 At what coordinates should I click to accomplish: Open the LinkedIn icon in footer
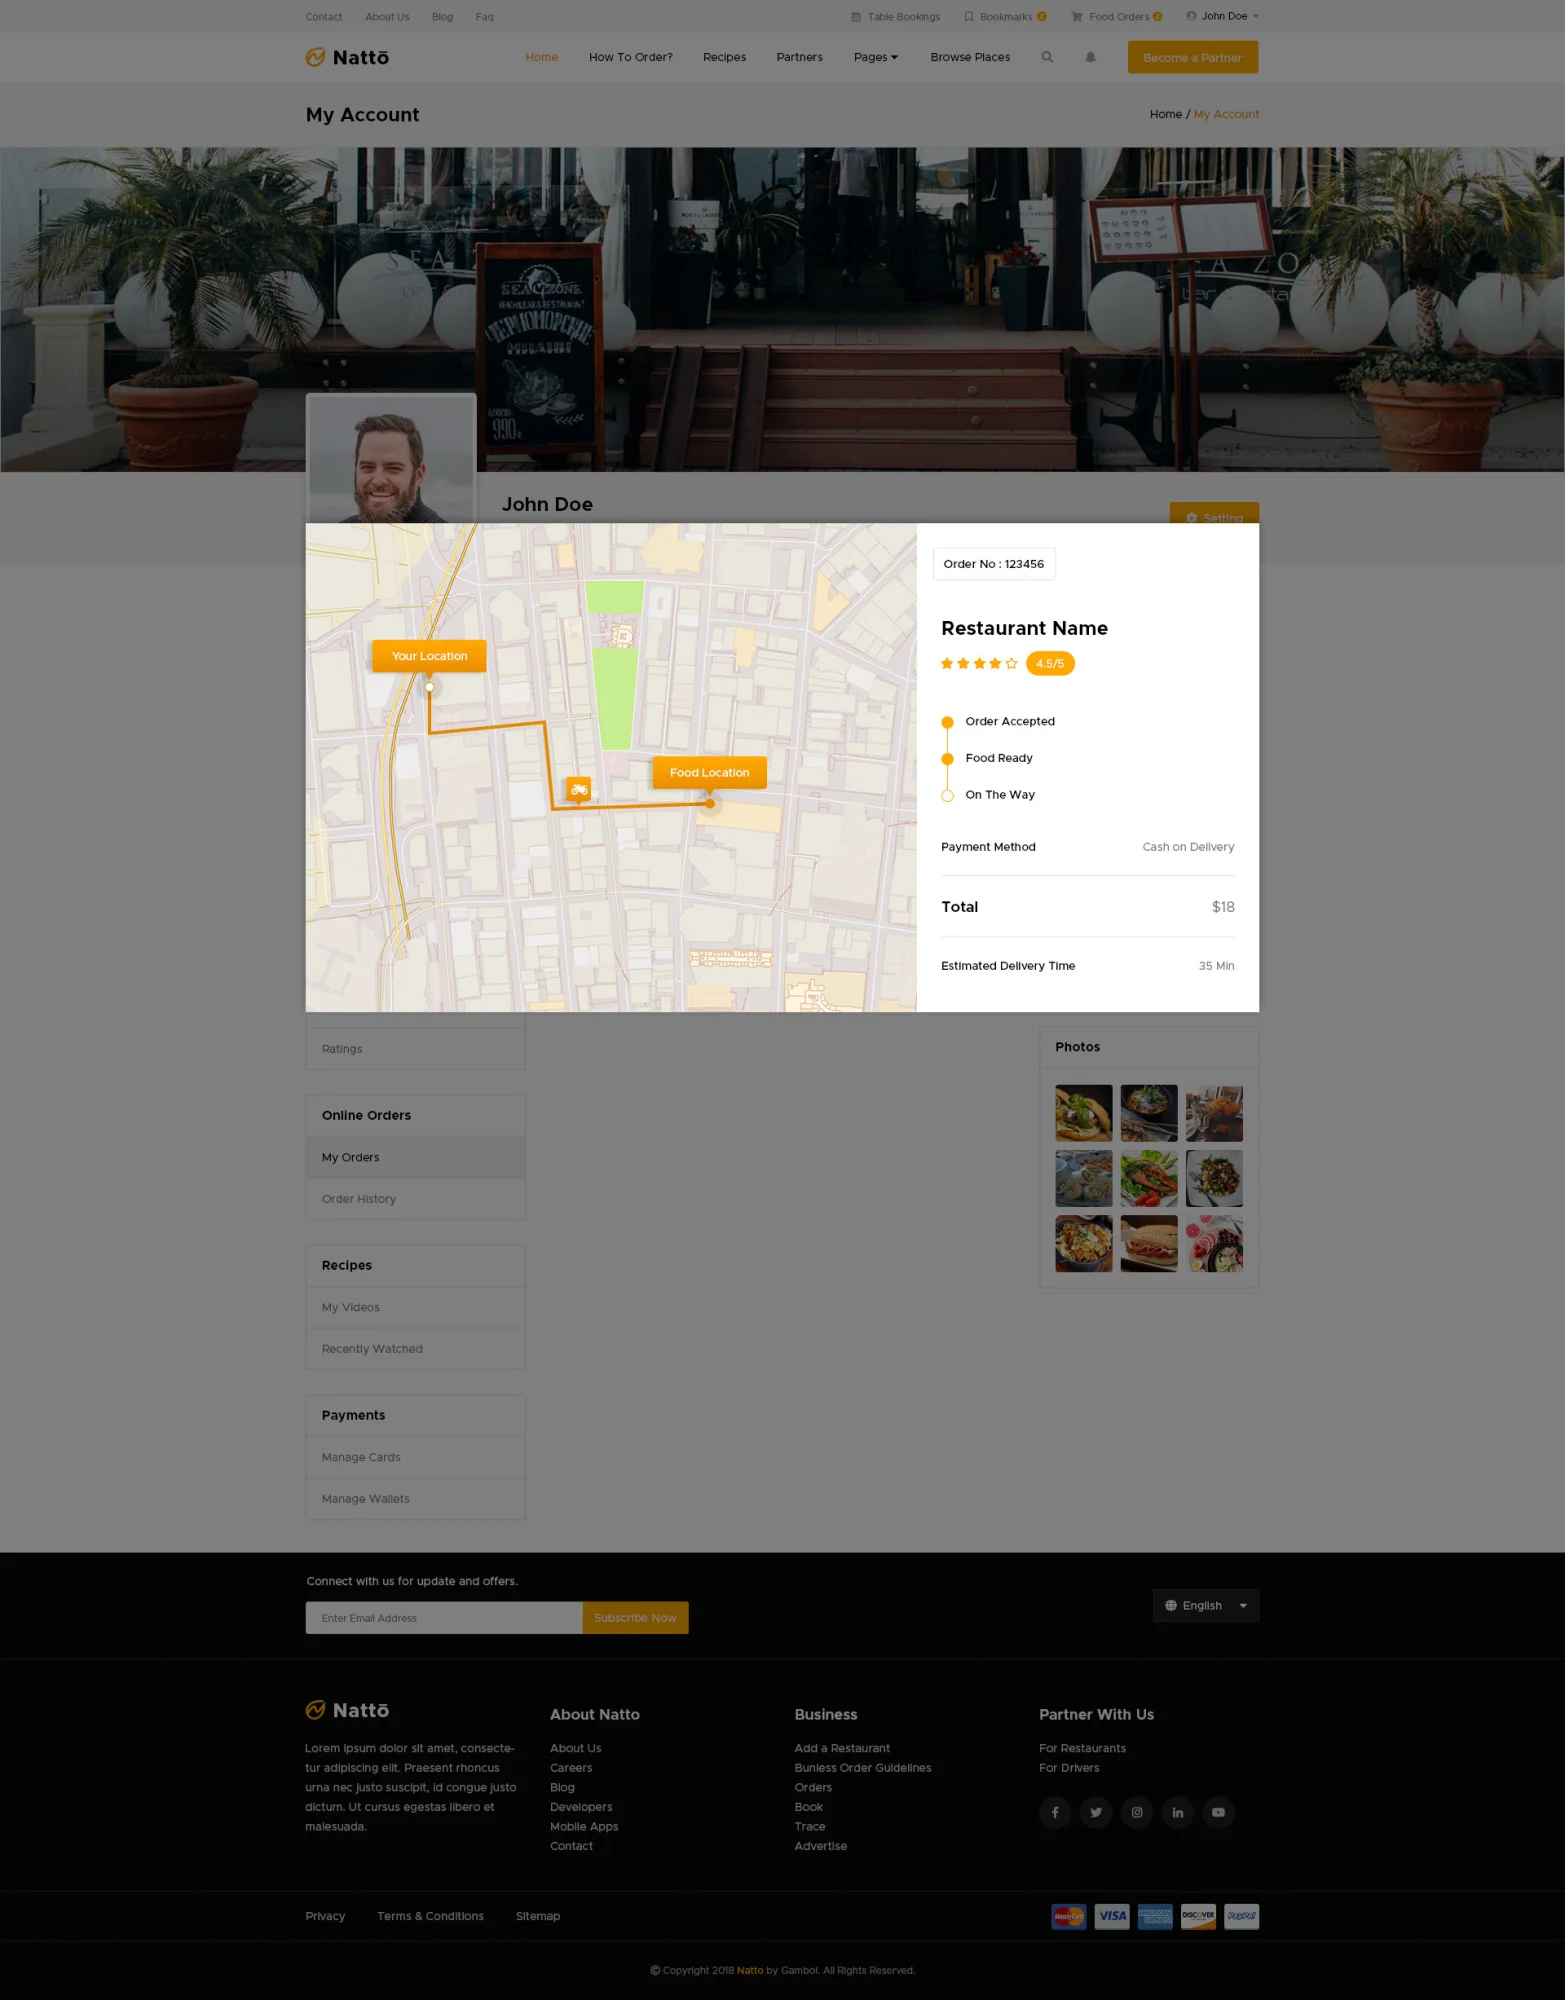coord(1178,1812)
